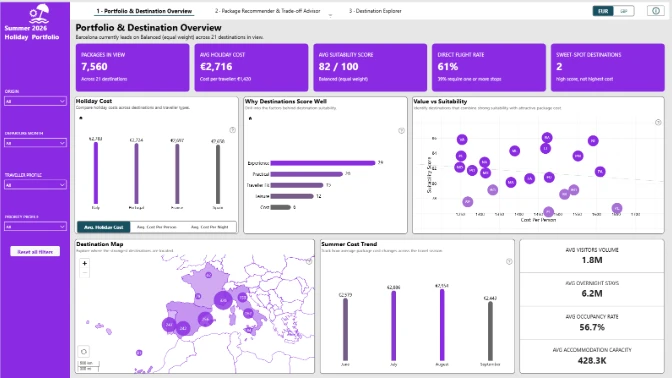Click the map reset rotation icon

84,351
